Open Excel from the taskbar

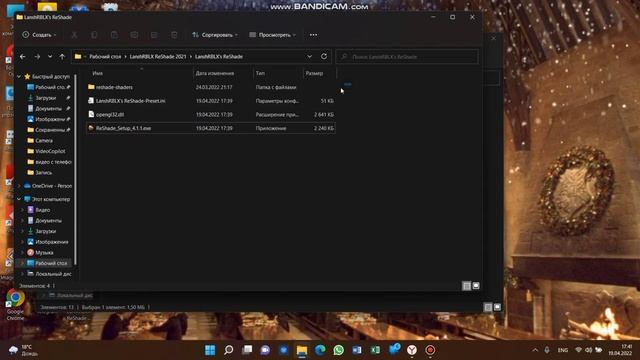coord(376,350)
